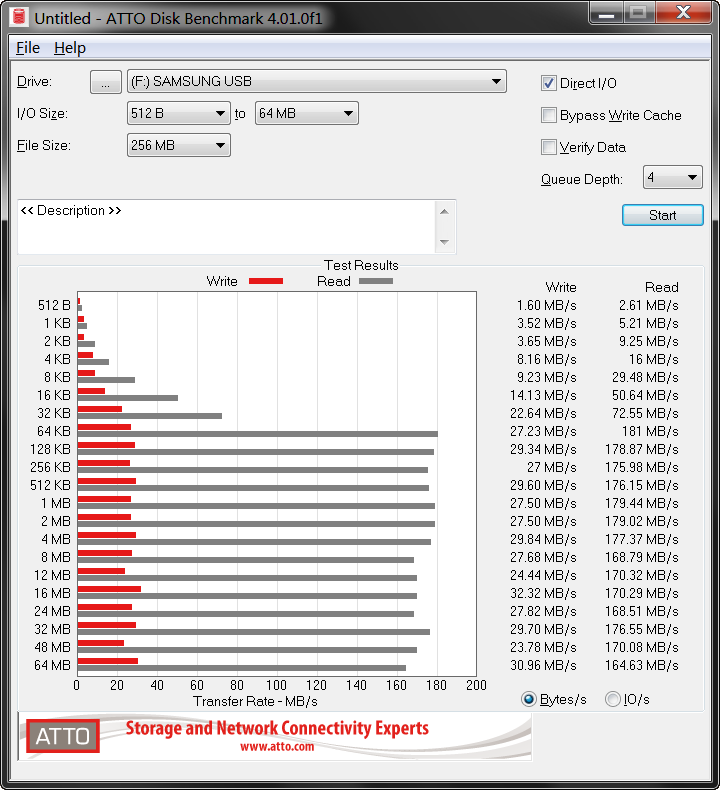Uncheck the Direct I/O checkbox
Image resolution: width=720 pixels, height=790 pixels.
click(x=549, y=83)
